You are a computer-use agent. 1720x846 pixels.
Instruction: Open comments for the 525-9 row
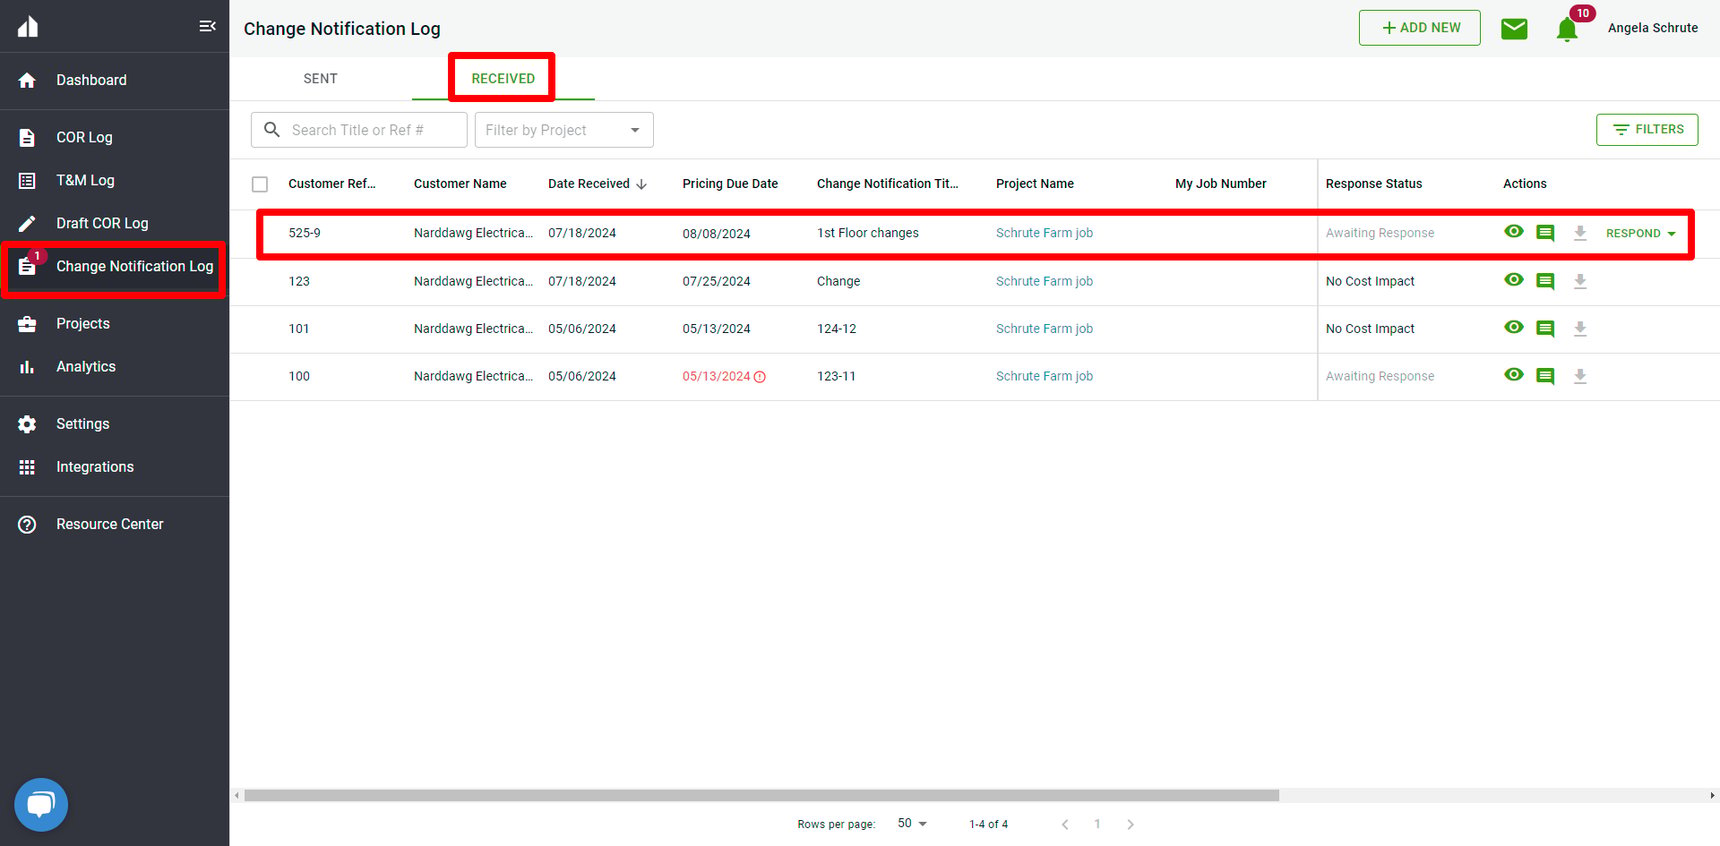1545,233
